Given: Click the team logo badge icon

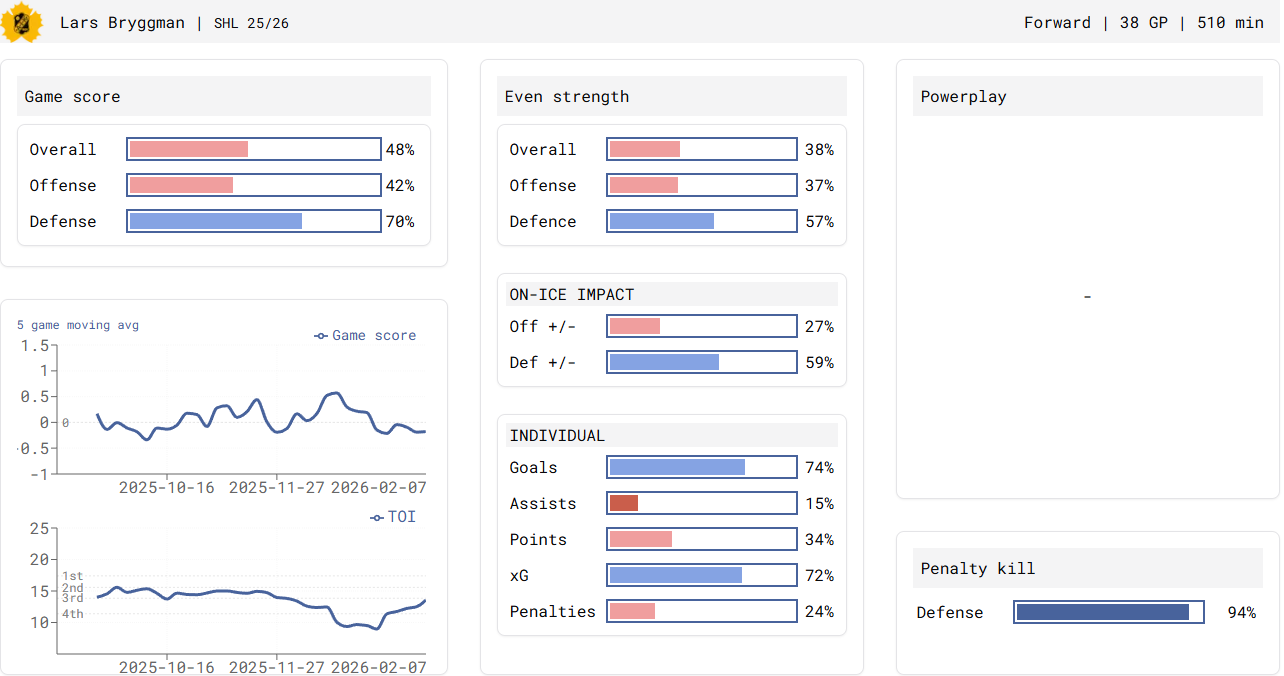Looking at the screenshot, I should (x=21, y=22).
